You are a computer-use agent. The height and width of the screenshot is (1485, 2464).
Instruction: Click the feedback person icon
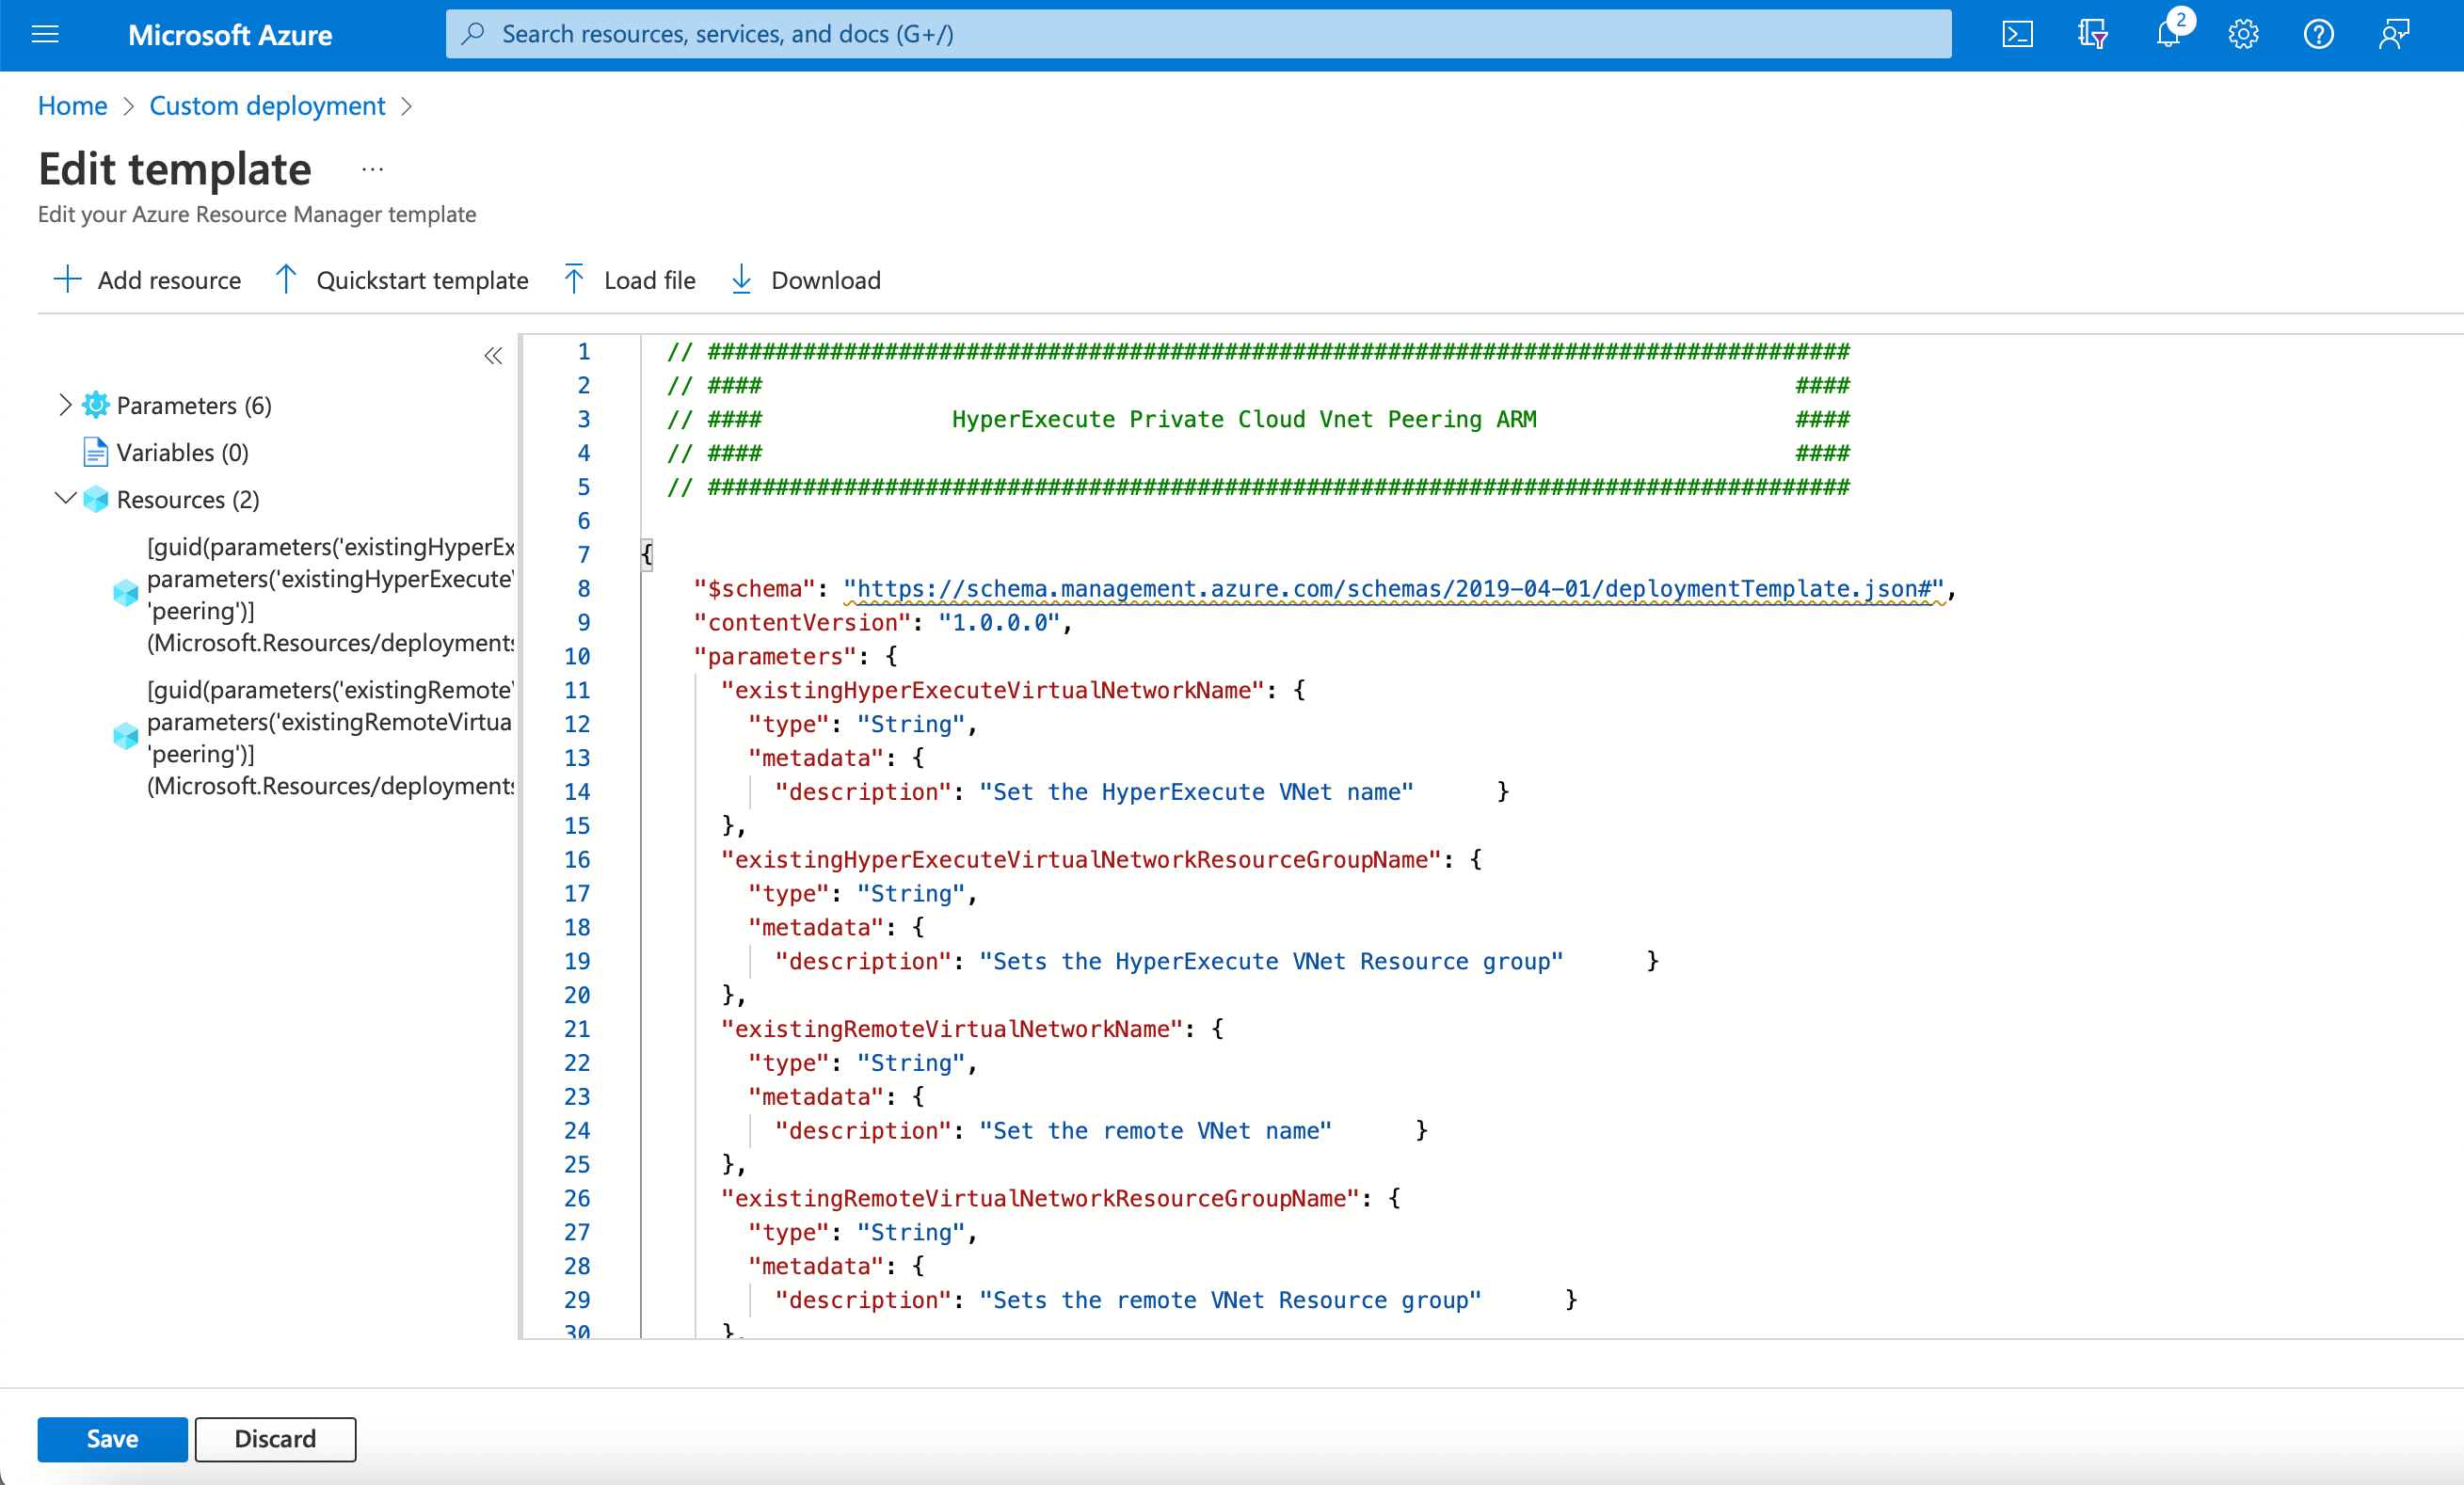[x=2393, y=34]
